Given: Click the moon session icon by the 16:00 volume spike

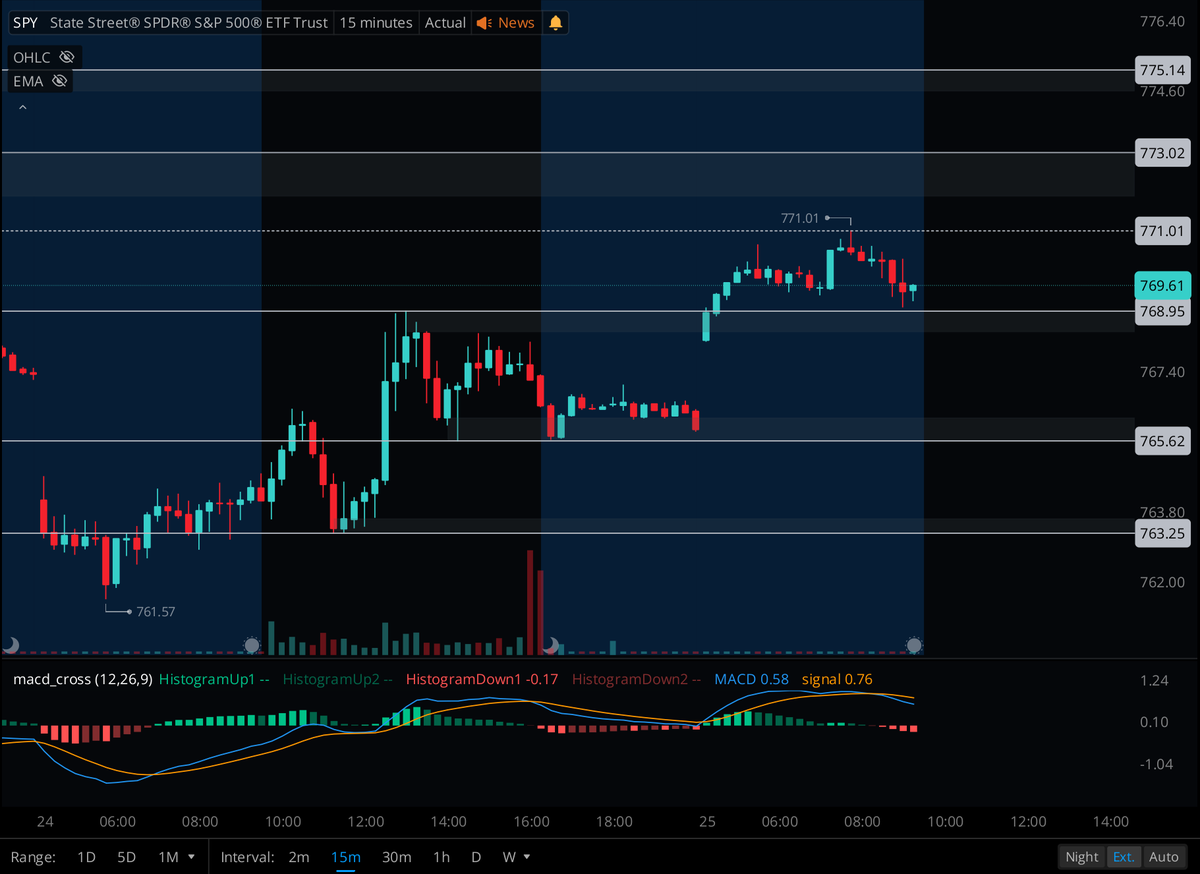Looking at the screenshot, I should pyautogui.click(x=549, y=645).
